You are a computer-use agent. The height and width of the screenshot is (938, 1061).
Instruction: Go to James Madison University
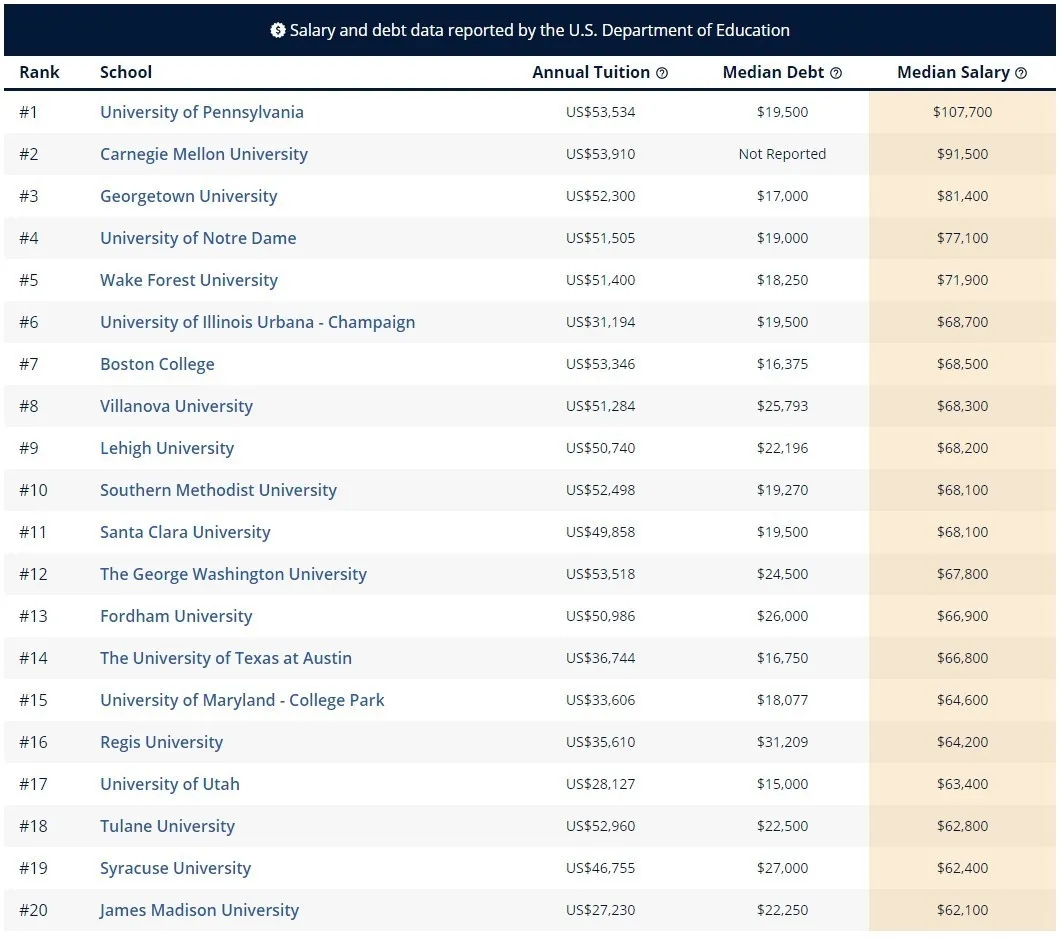[199, 910]
